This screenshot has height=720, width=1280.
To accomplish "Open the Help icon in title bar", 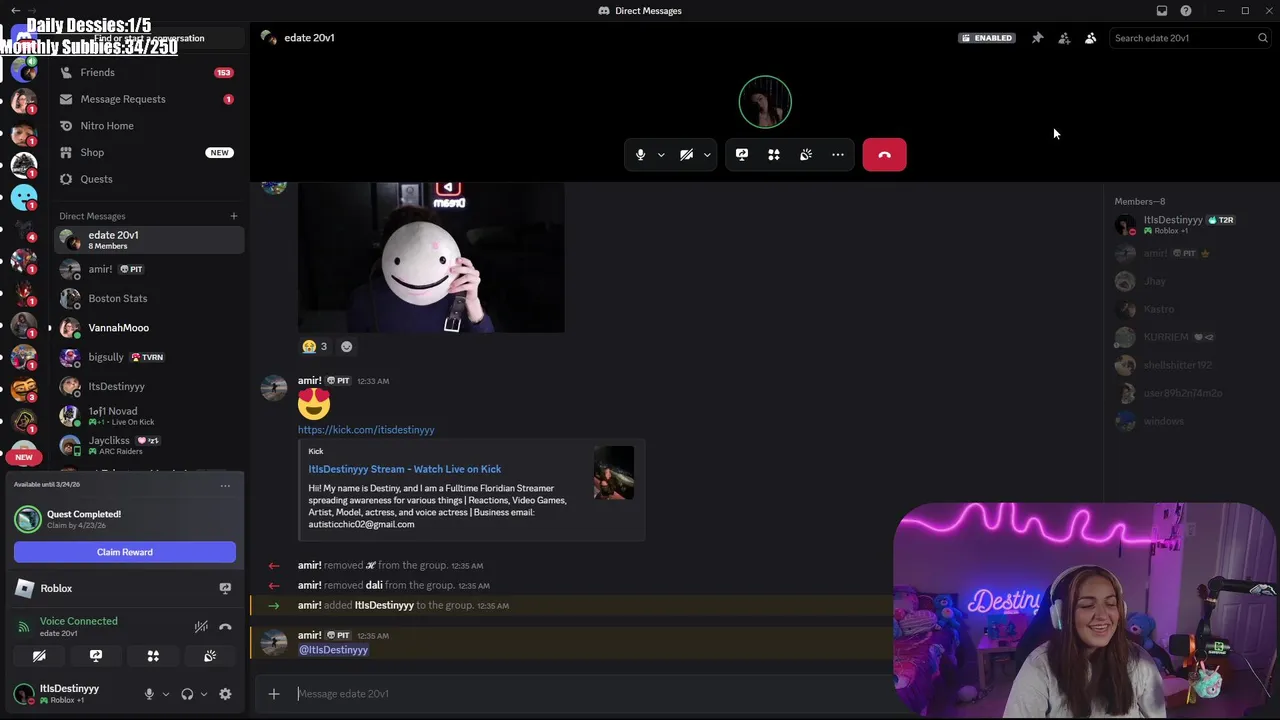I will pyautogui.click(x=1186, y=11).
